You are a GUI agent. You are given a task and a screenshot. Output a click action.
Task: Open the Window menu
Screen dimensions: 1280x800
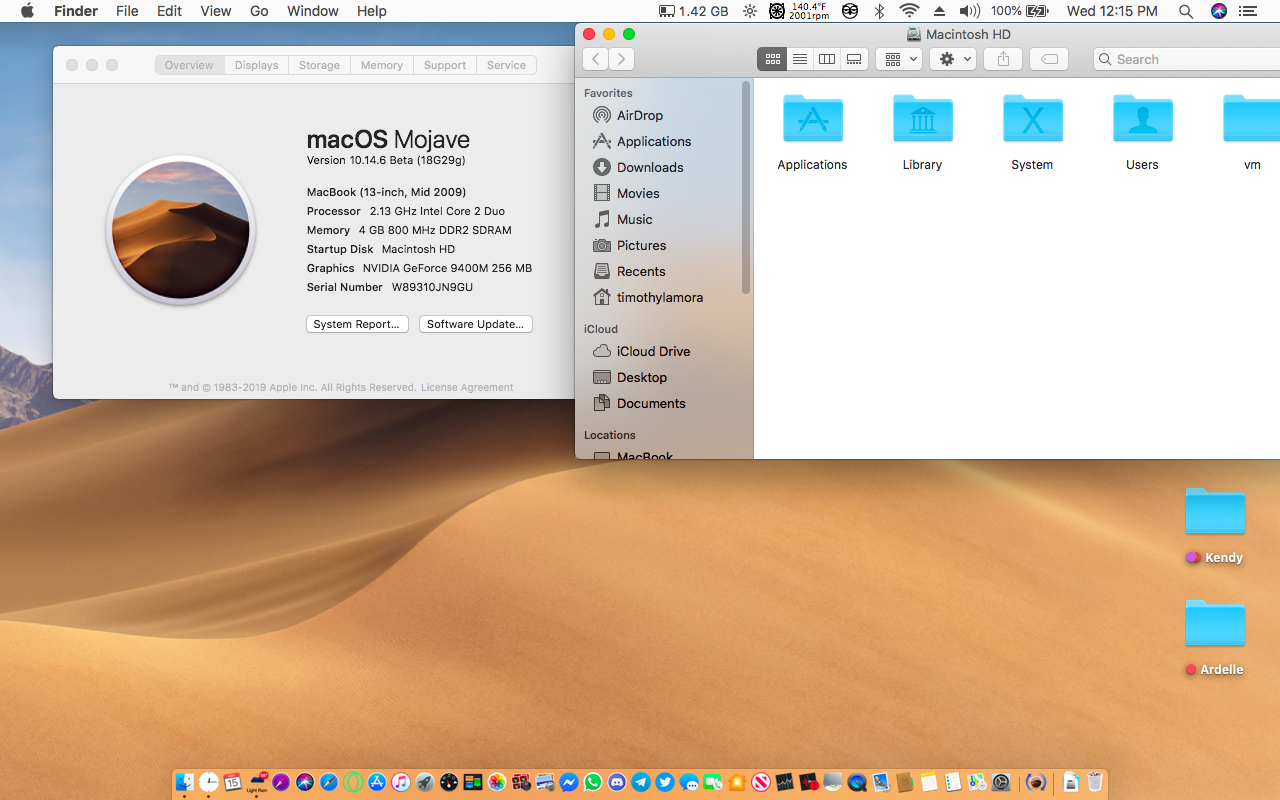(x=312, y=11)
